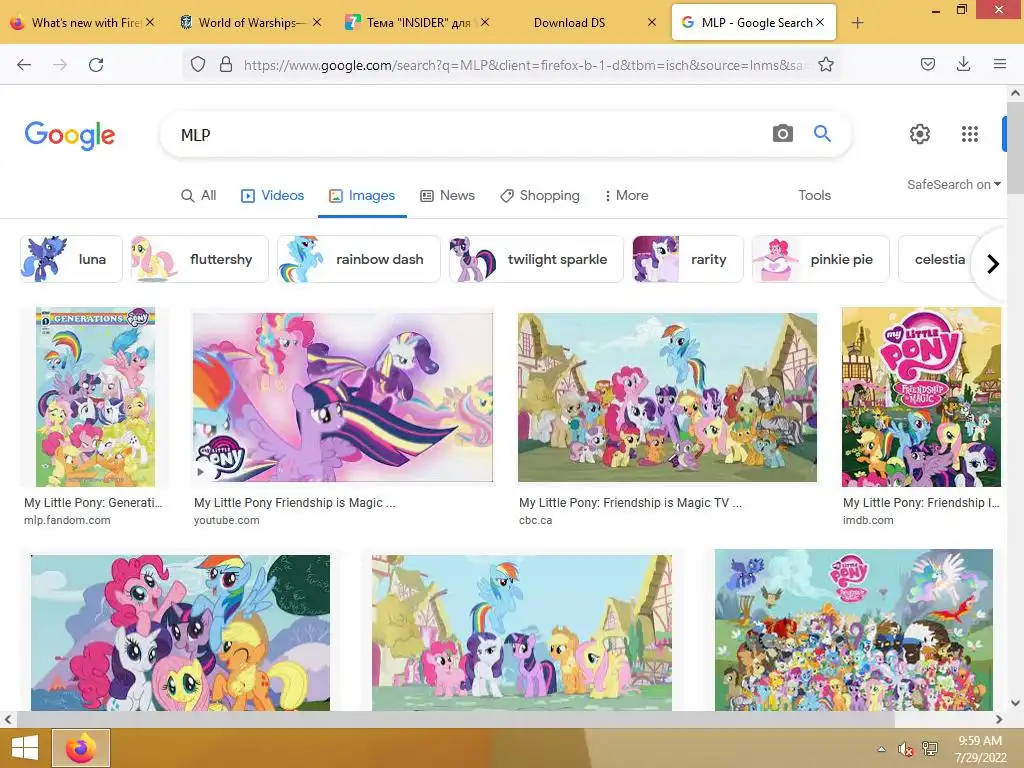This screenshot has height=768, width=1024.
Task: Open the My Little Pony: Generati... link
Action: [x=93, y=502]
